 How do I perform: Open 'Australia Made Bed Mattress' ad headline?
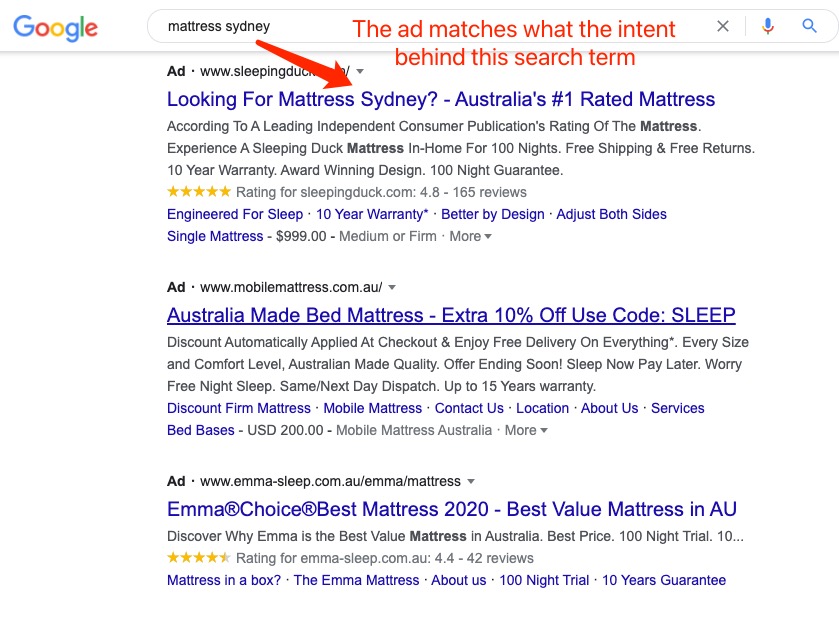click(x=451, y=315)
